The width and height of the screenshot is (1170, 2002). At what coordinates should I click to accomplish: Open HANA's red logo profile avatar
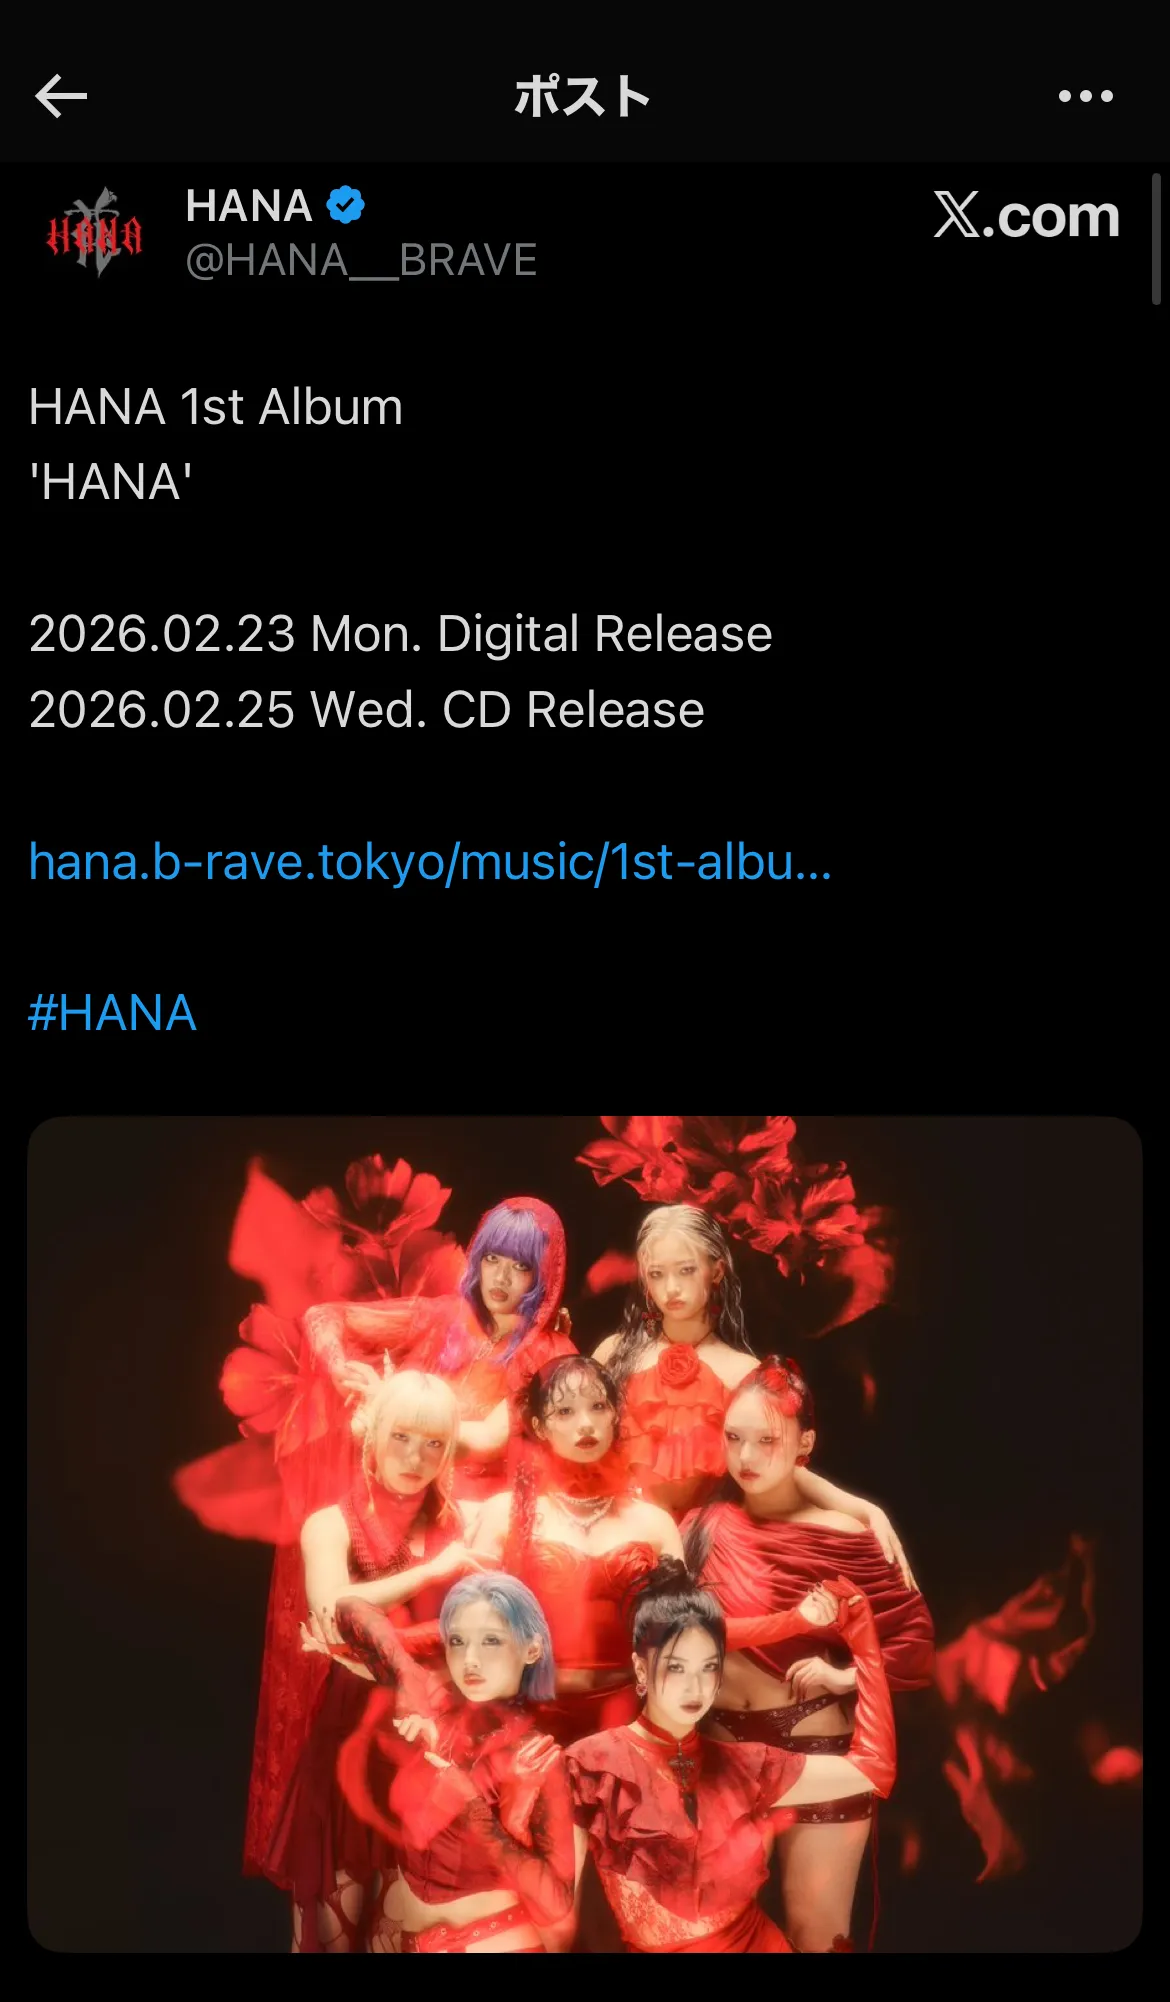pos(94,232)
